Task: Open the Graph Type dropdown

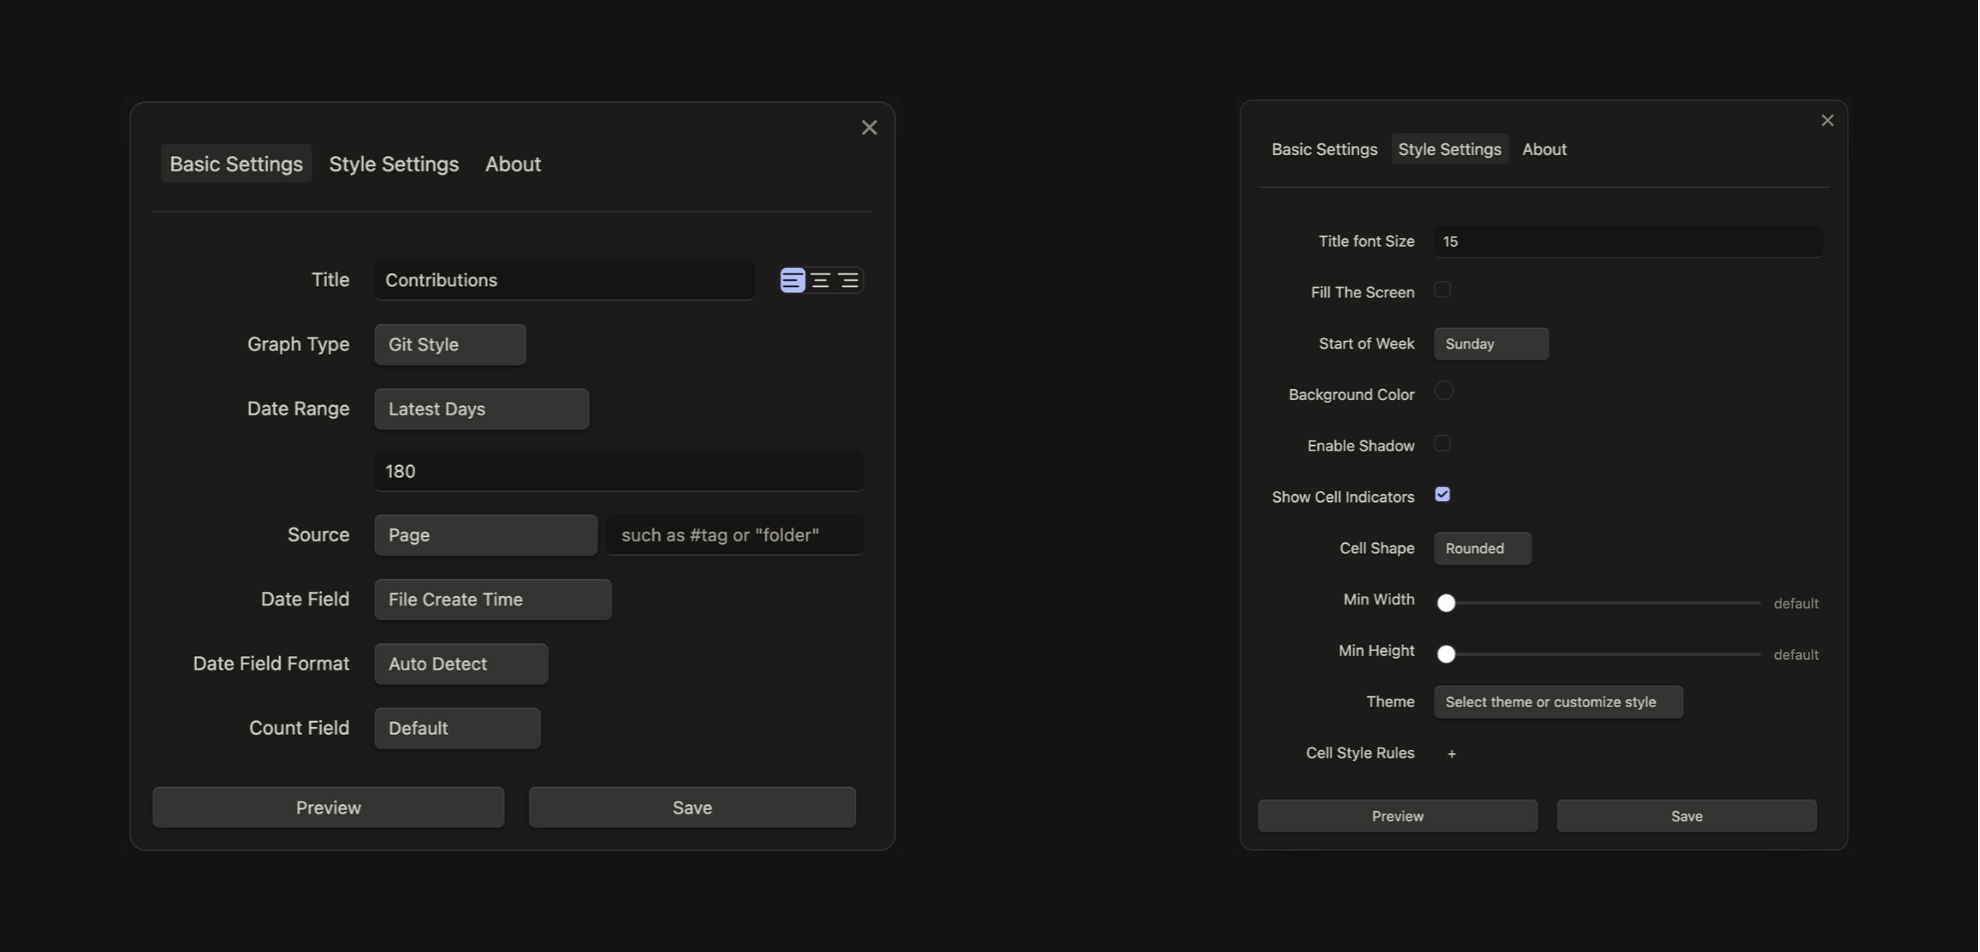Action: pyautogui.click(x=450, y=344)
